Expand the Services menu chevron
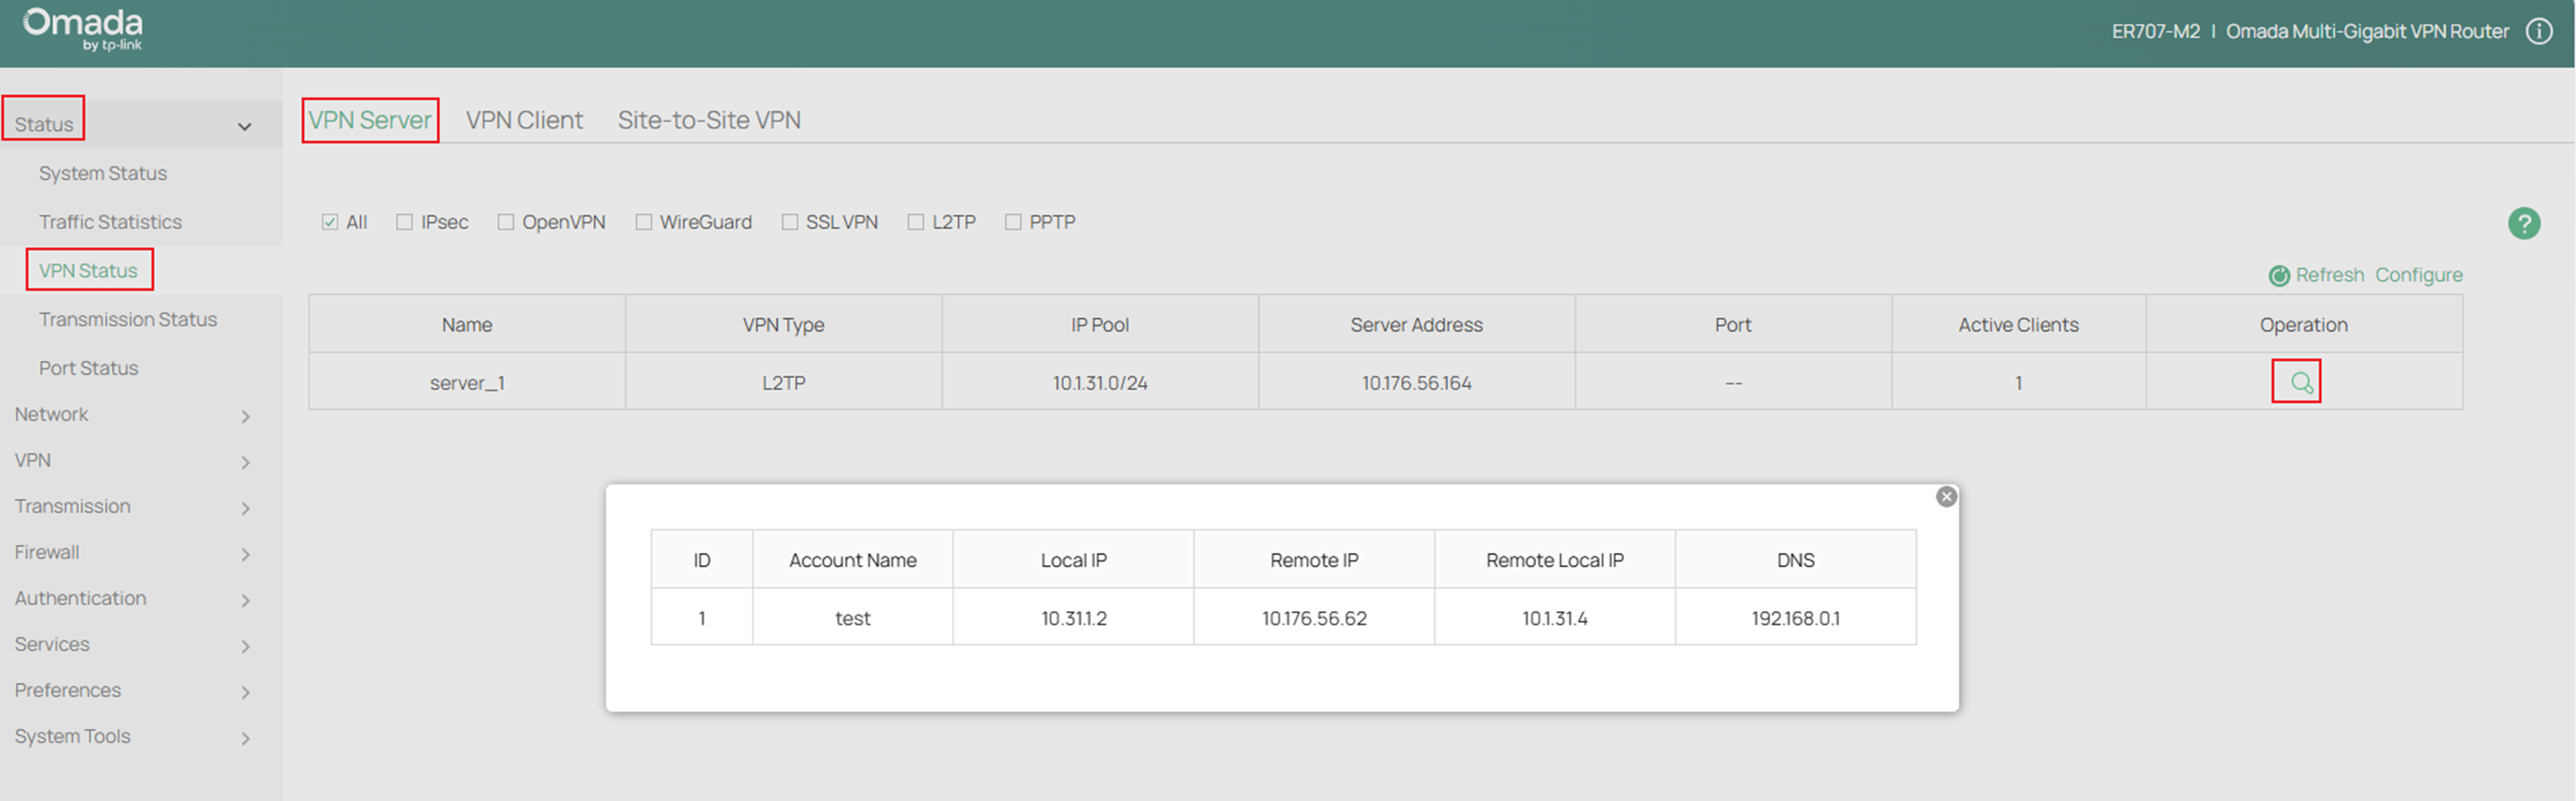This screenshot has height=801, width=2576. pyautogui.click(x=246, y=646)
